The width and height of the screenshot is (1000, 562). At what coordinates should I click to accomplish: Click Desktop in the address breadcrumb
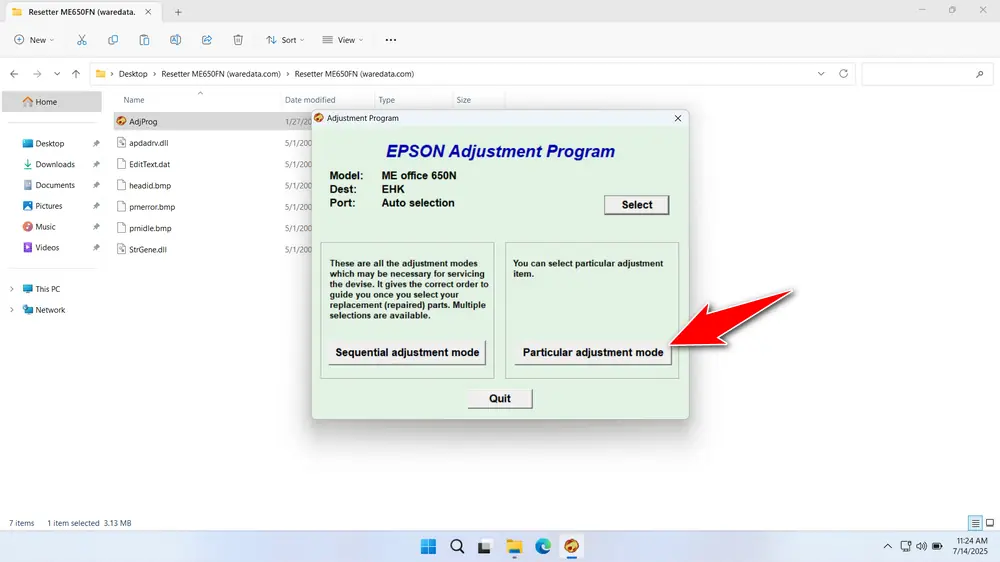tap(133, 74)
